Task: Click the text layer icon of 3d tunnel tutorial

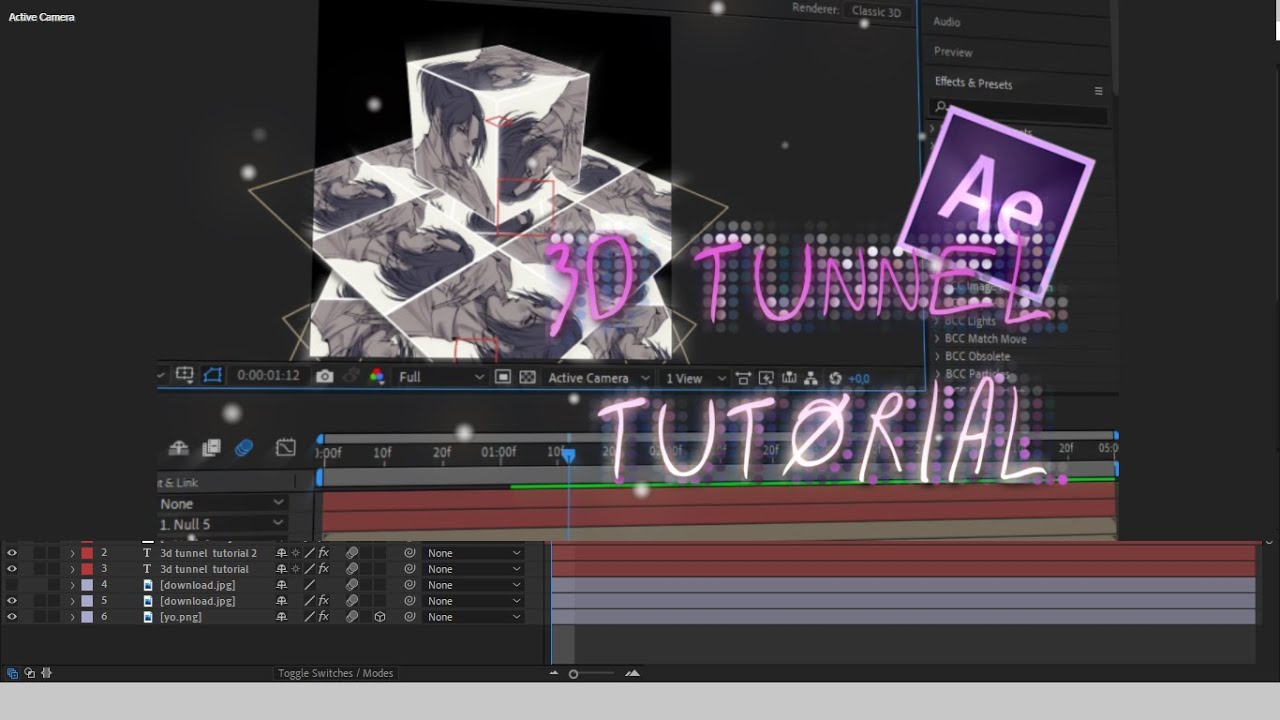Action: pyautogui.click(x=148, y=569)
